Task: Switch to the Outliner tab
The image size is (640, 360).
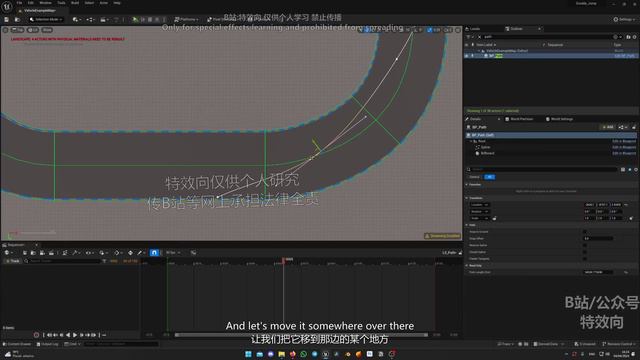Action: click(x=514, y=29)
